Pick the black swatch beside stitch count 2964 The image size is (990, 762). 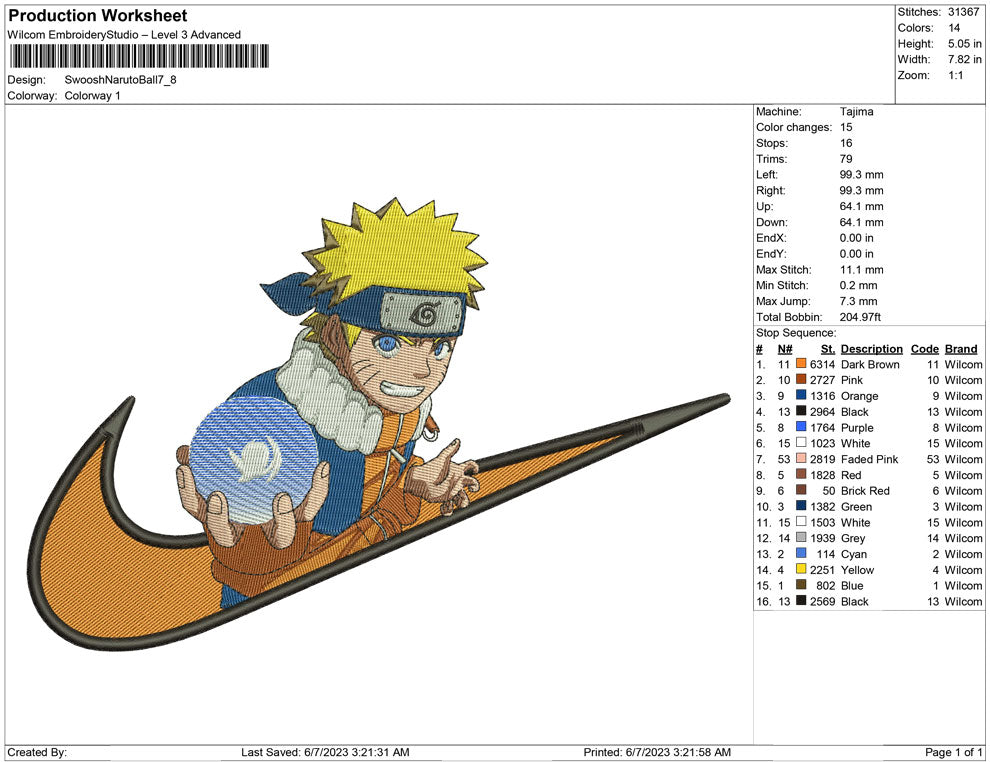801,411
